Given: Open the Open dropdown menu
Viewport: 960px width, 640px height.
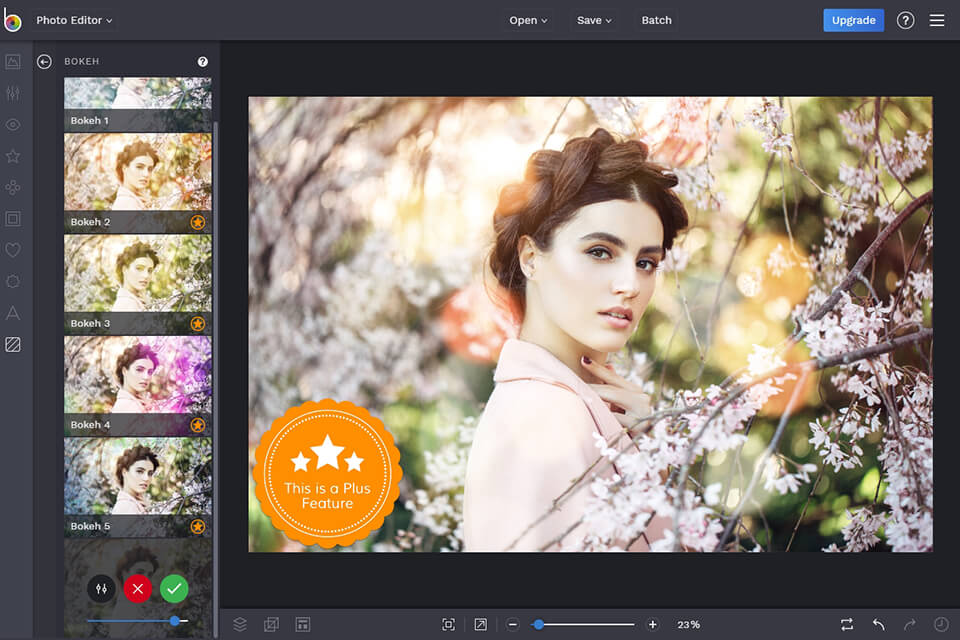Looking at the screenshot, I should tap(528, 20).
